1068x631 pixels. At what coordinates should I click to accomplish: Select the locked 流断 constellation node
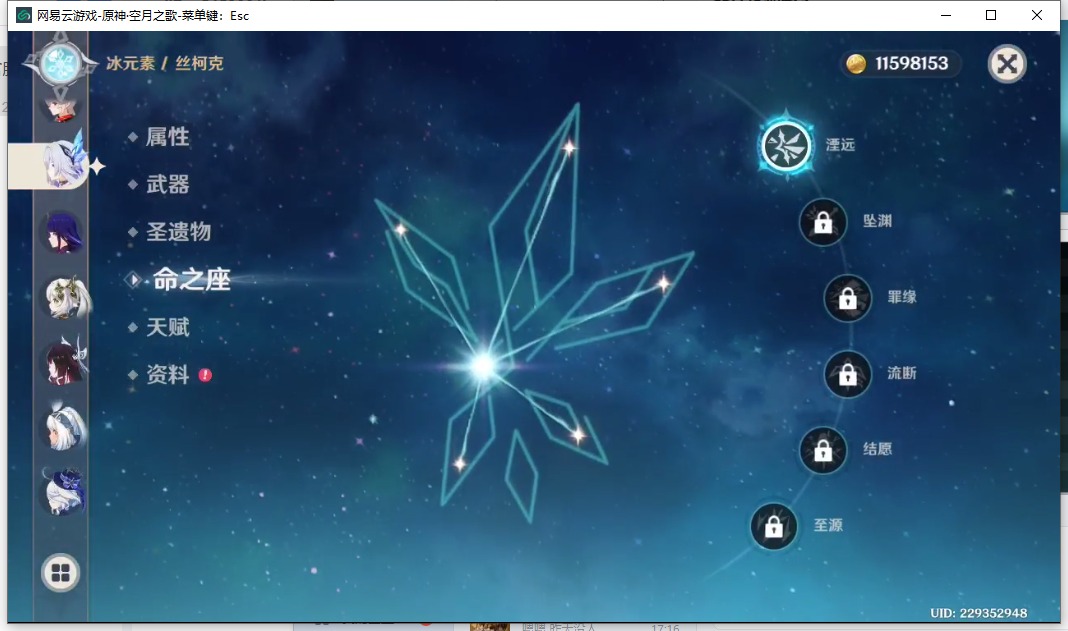[847, 374]
